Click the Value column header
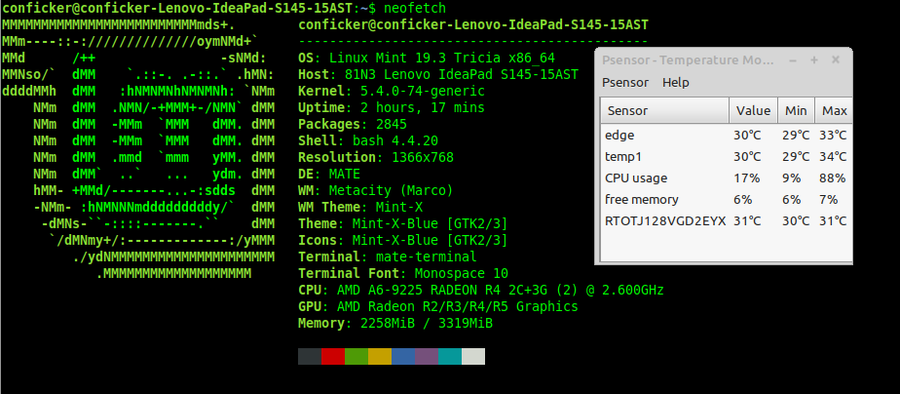Viewport: 900px width, 394px height. click(x=754, y=110)
